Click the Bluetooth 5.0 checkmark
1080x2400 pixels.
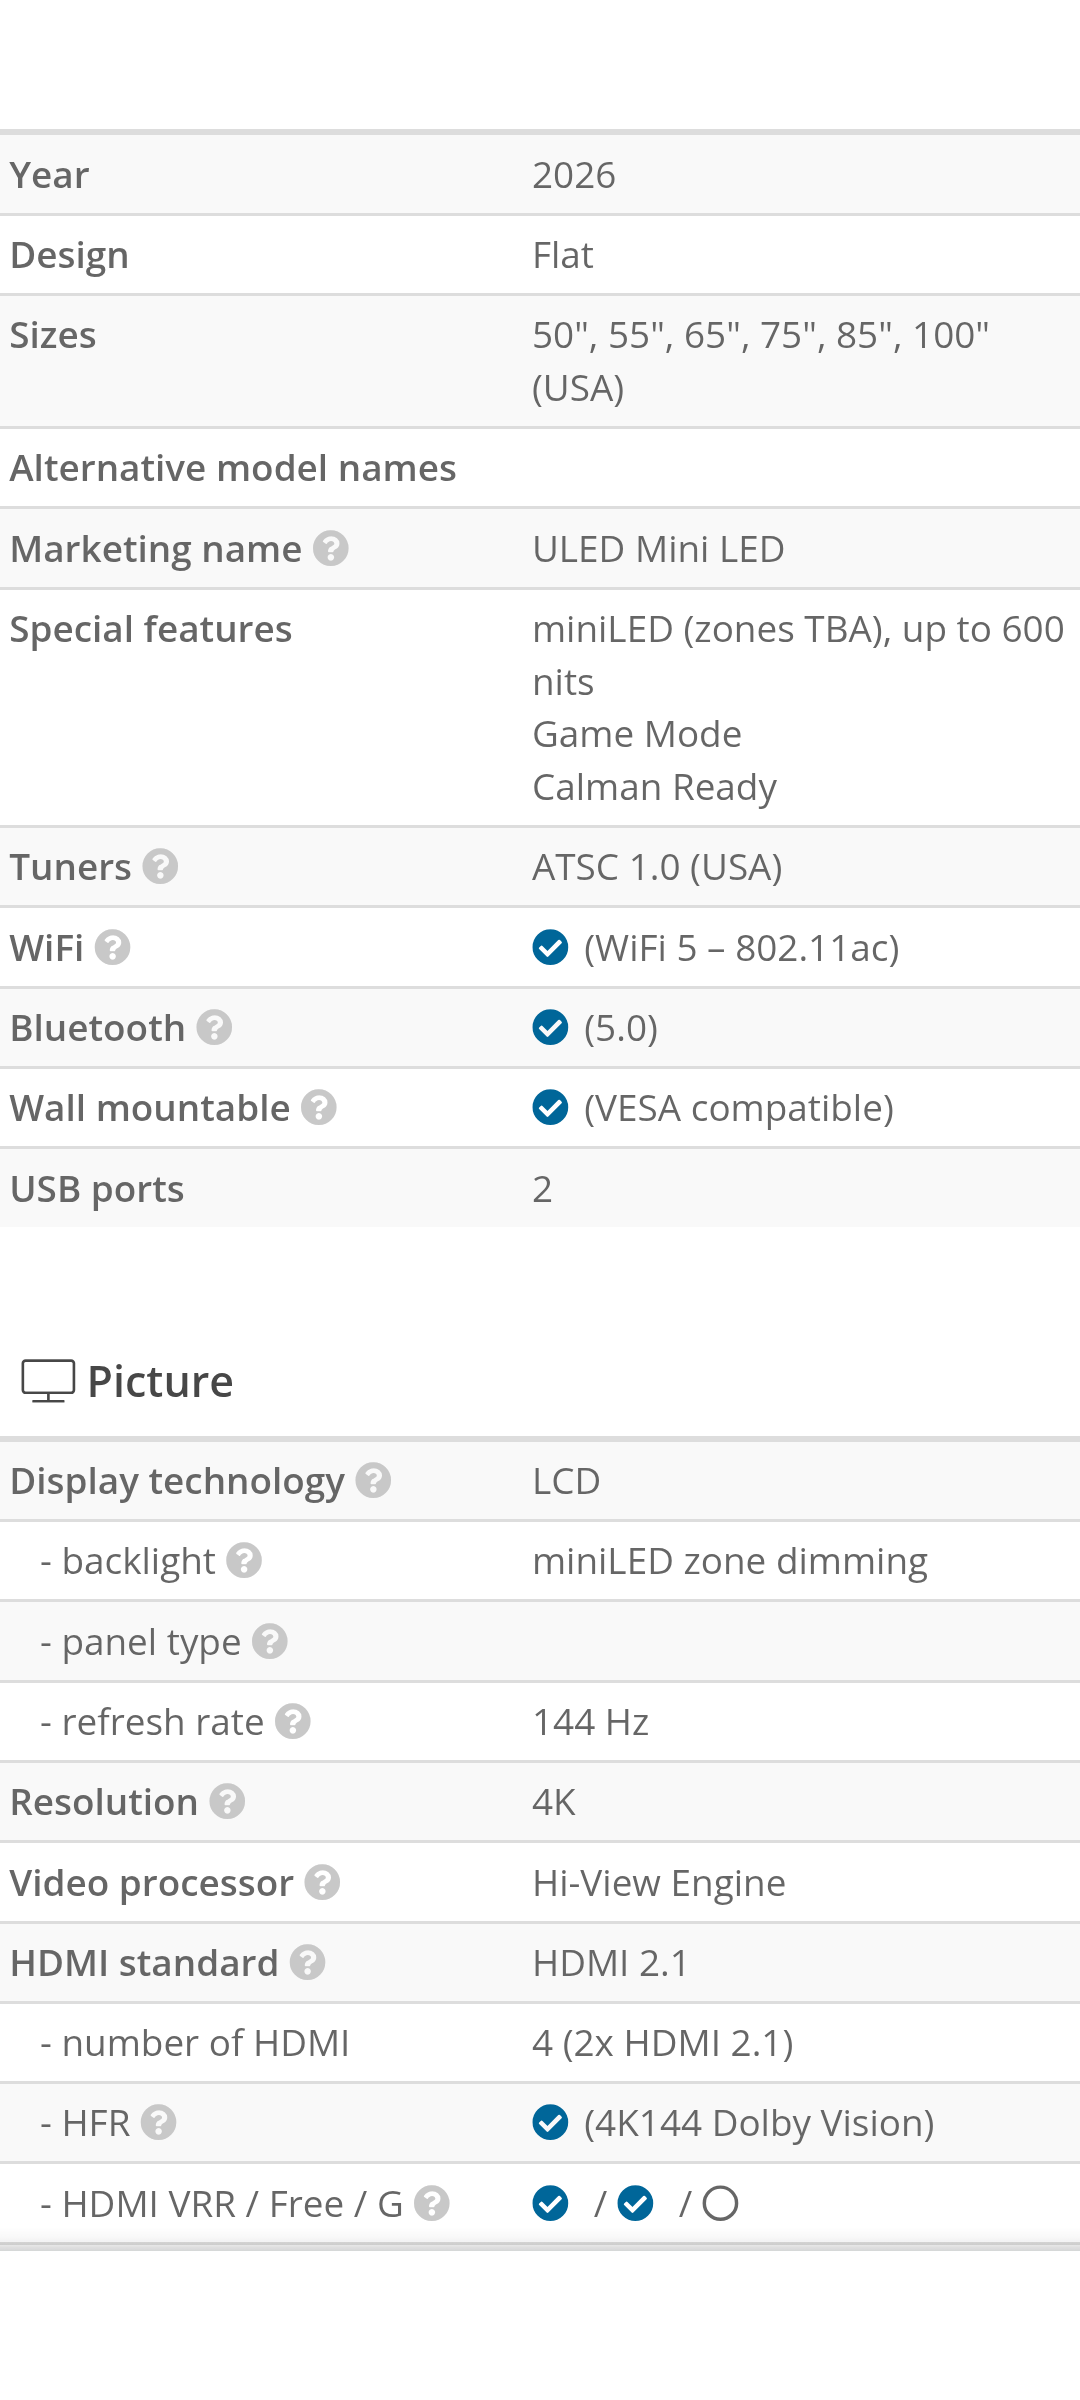pos(550,1027)
